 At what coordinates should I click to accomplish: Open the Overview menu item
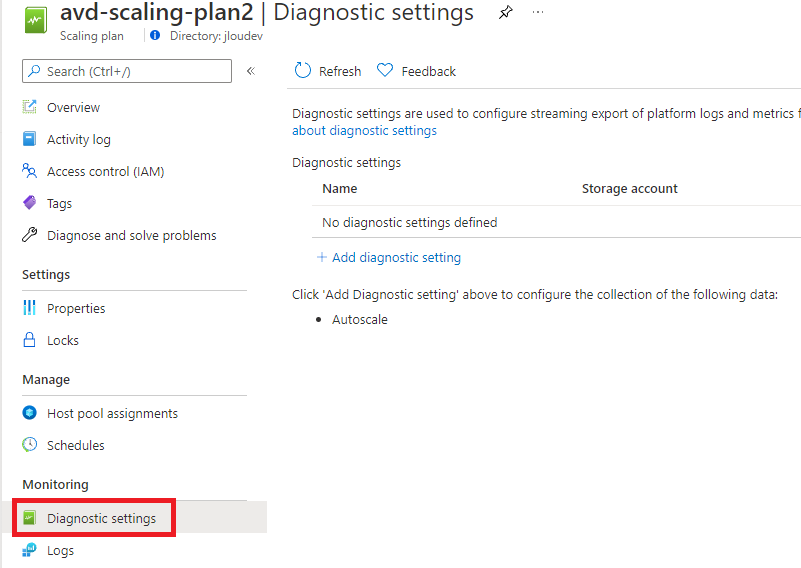pyautogui.click(x=73, y=107)
